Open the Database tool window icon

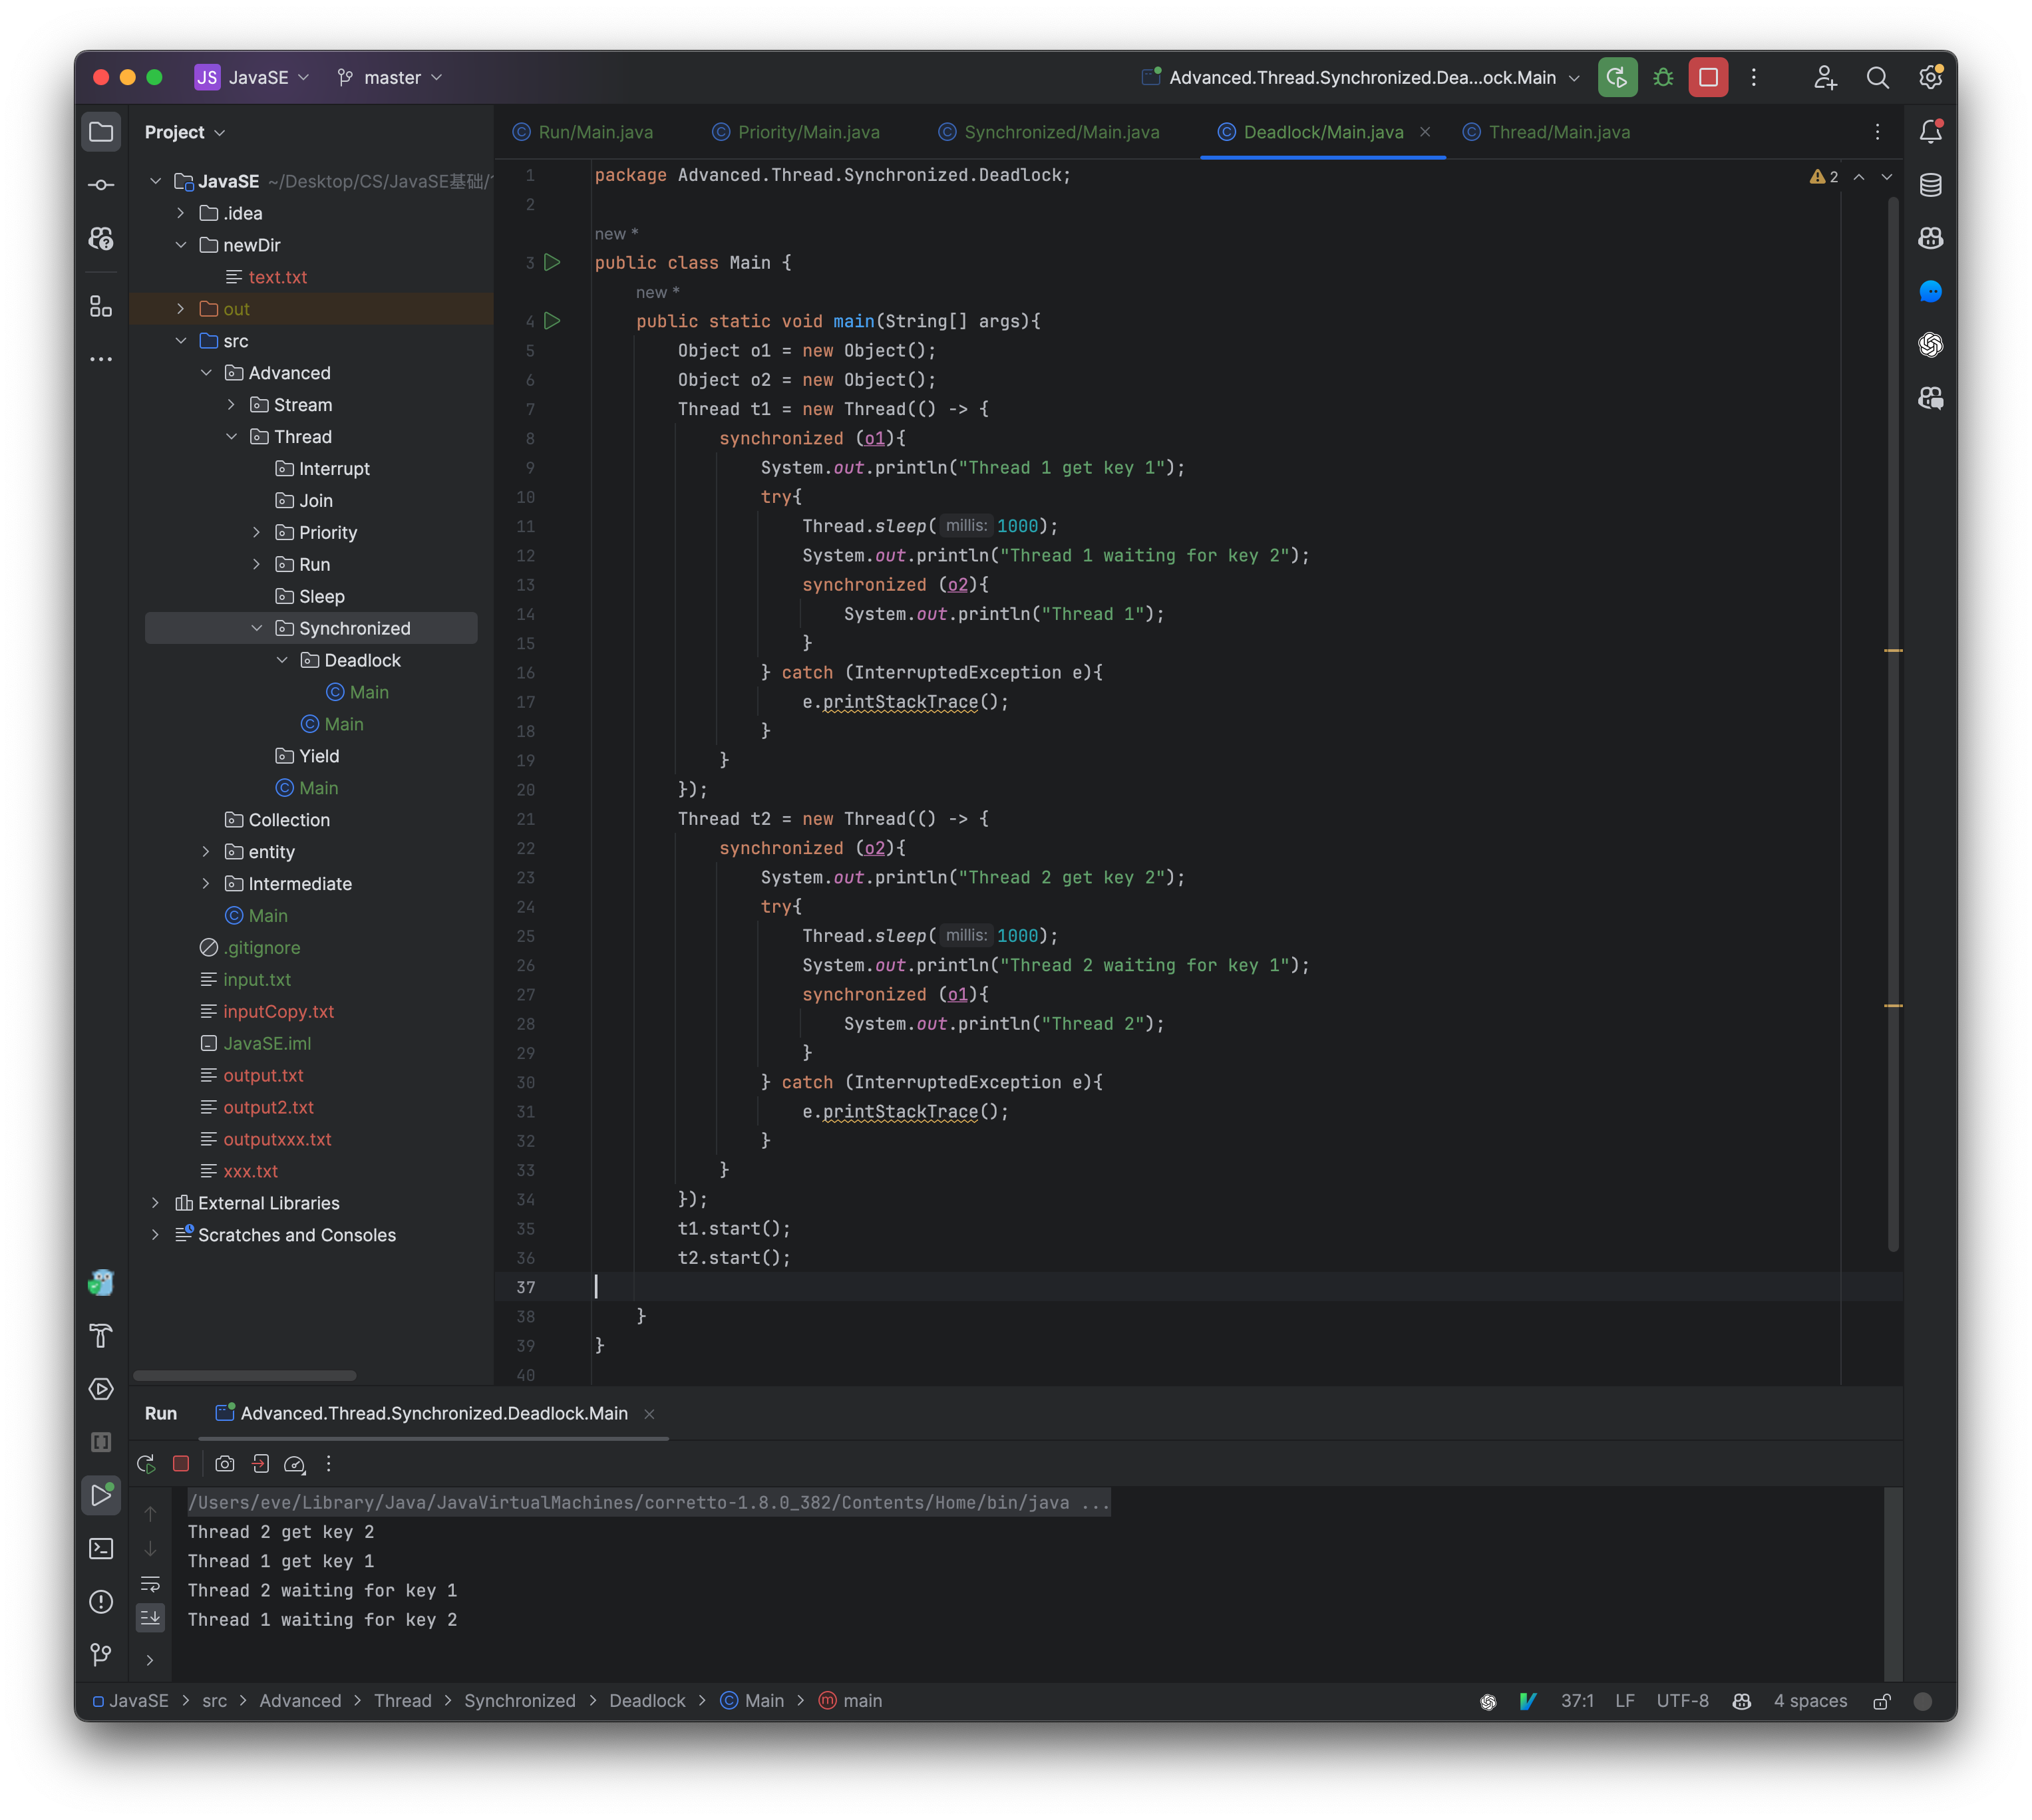point(1930,184)
